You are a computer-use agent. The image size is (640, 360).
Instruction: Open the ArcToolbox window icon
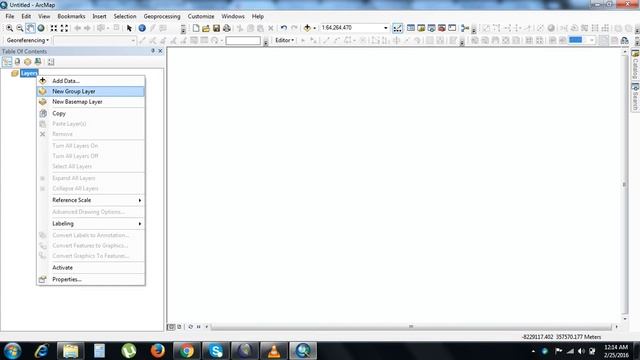[x=442, y=28]
